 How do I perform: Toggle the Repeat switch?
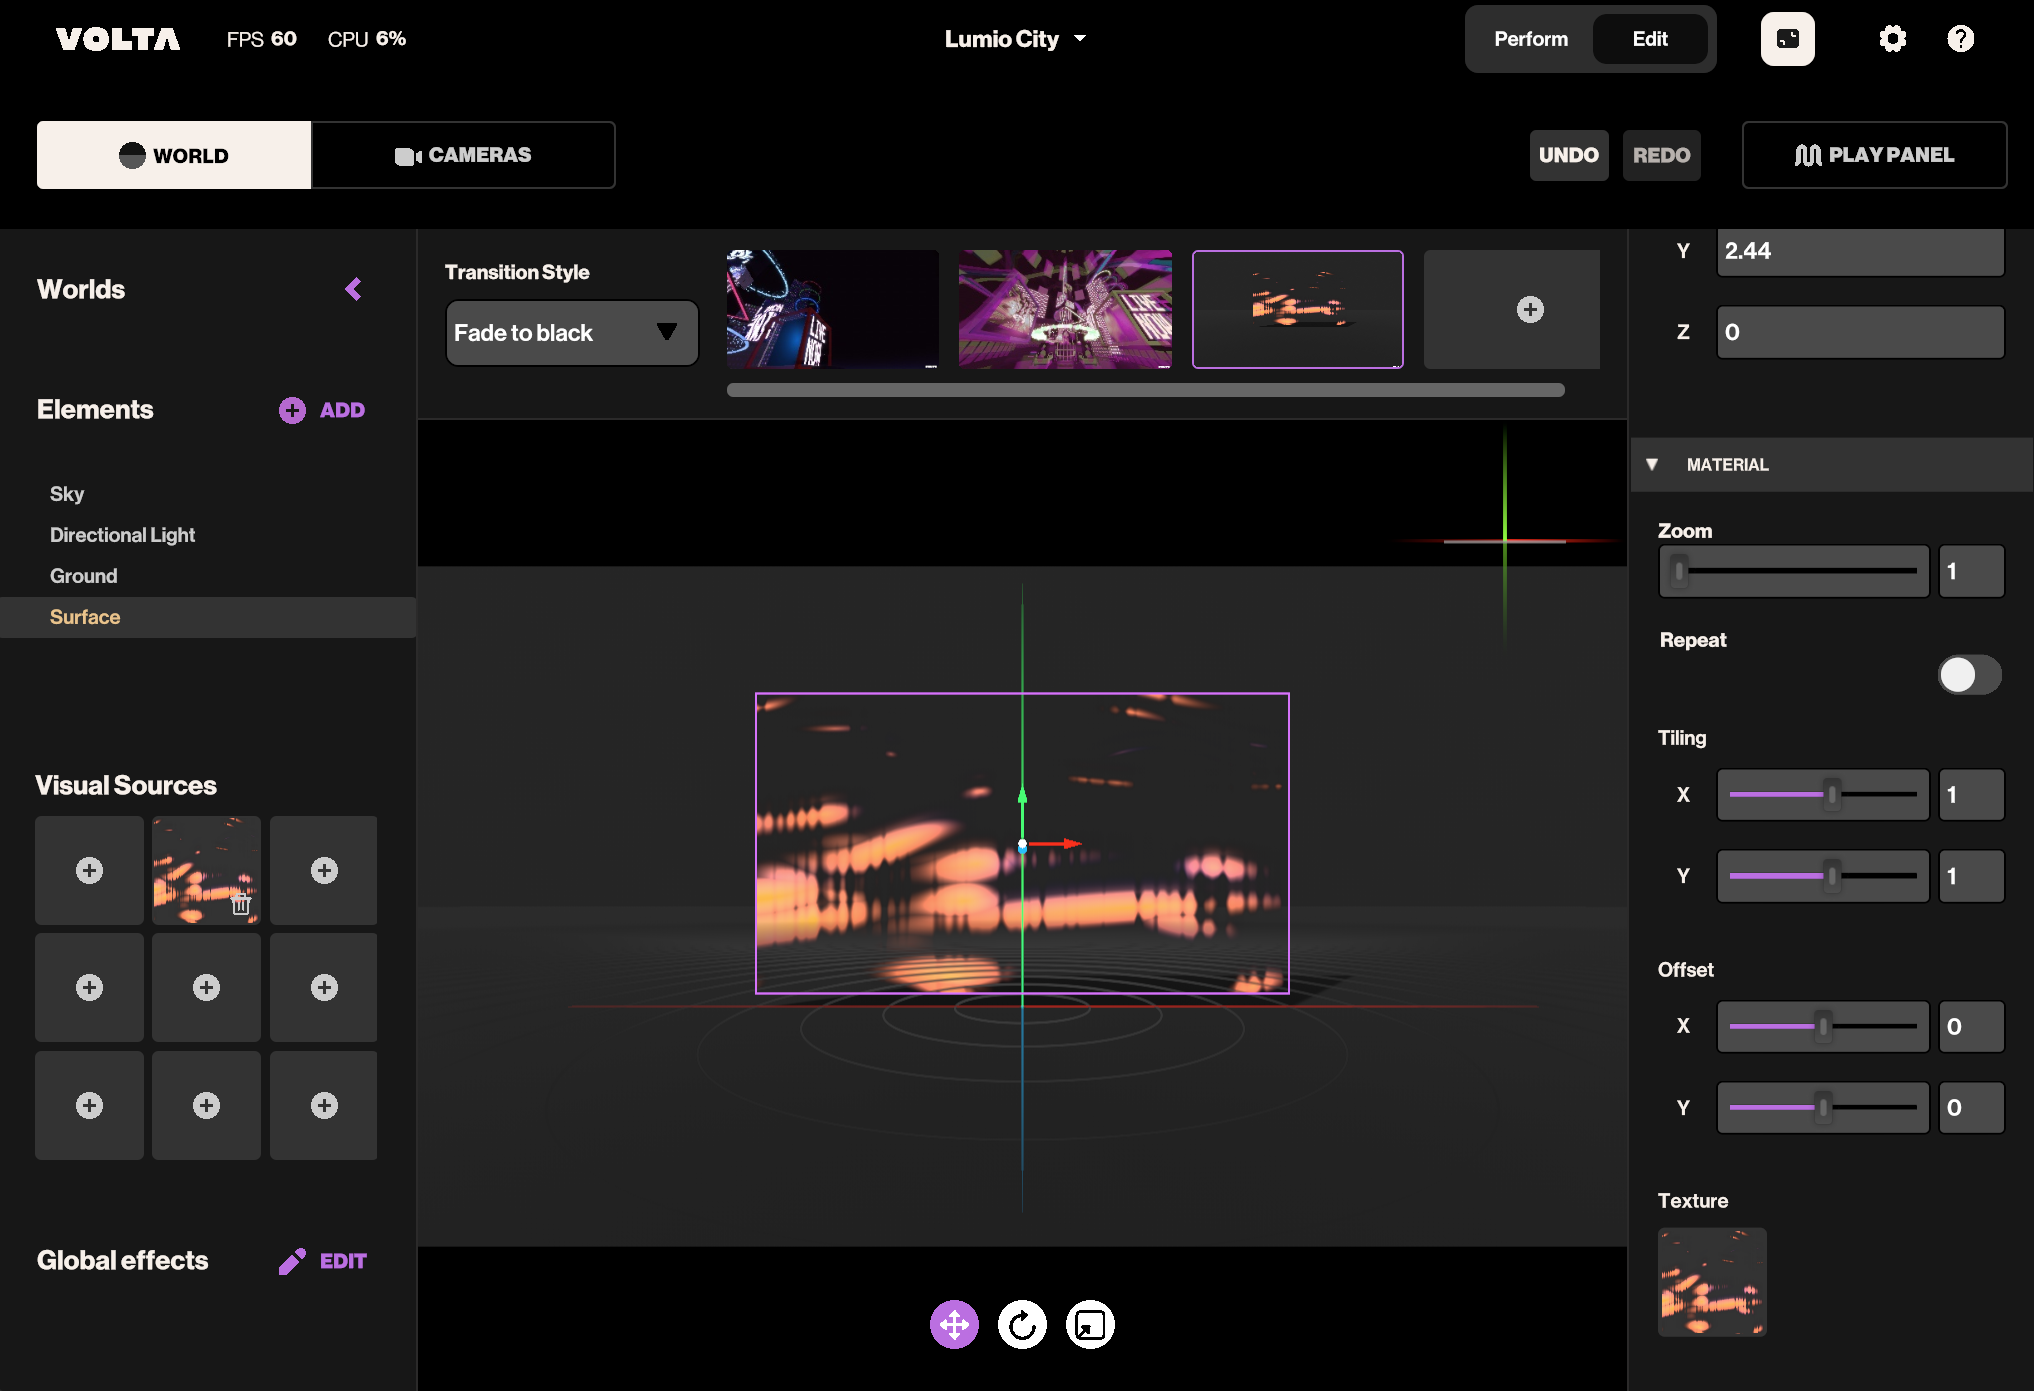(1969, 674)
